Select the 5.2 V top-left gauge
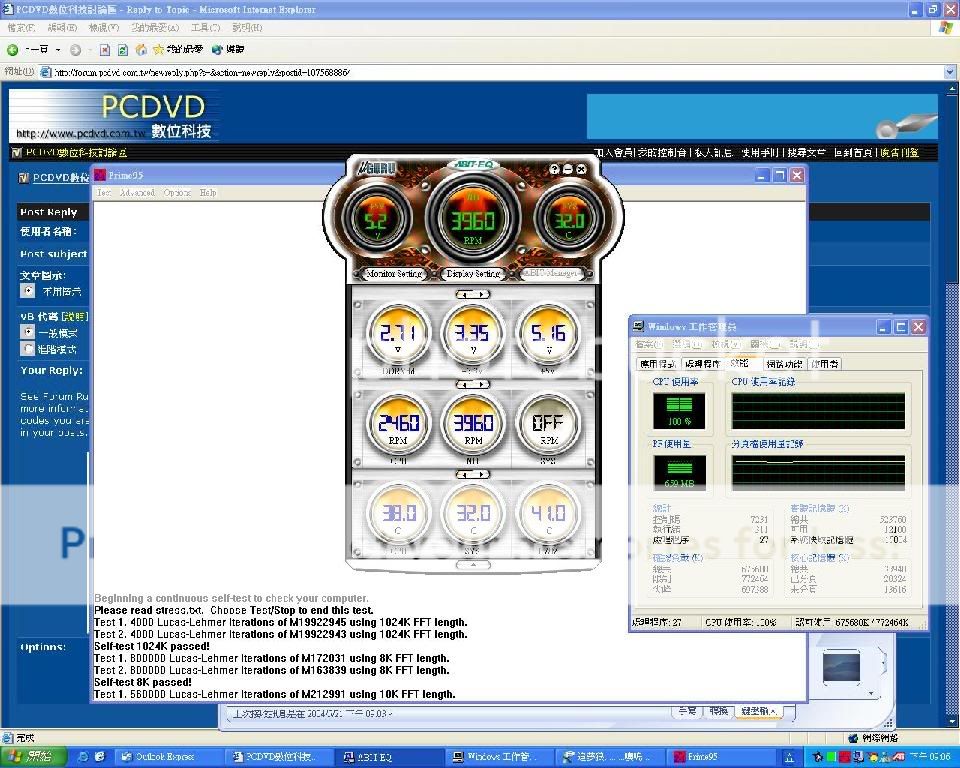The height and width of the screenshot is (768, 960). (x=376, y=219)
